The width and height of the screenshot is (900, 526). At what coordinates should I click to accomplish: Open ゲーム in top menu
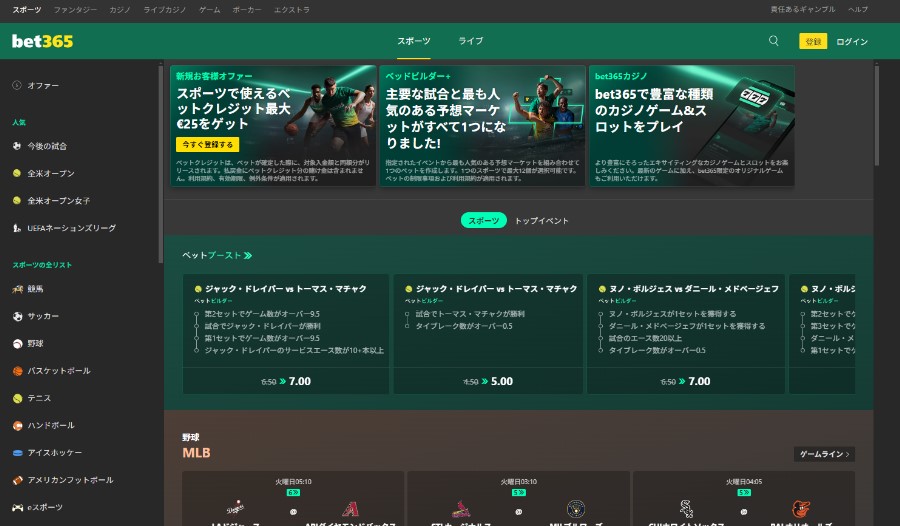pos(210,10)
